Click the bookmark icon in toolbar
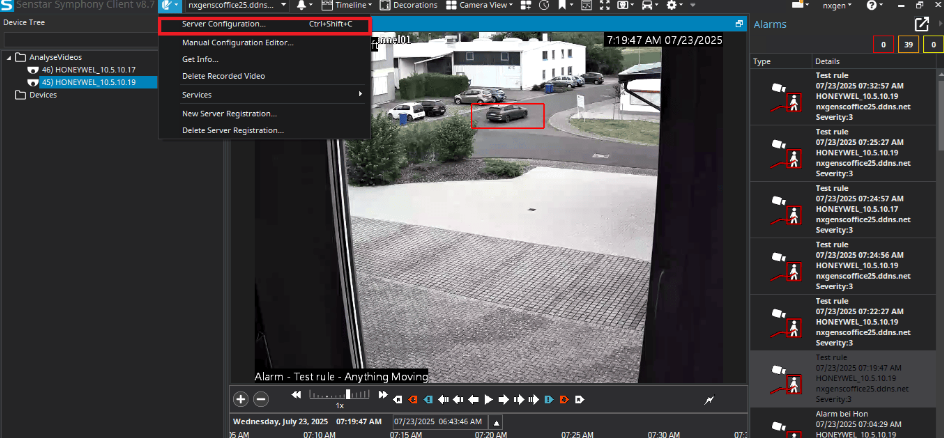This screenshot has width=944, height=438. pos(564,6)
